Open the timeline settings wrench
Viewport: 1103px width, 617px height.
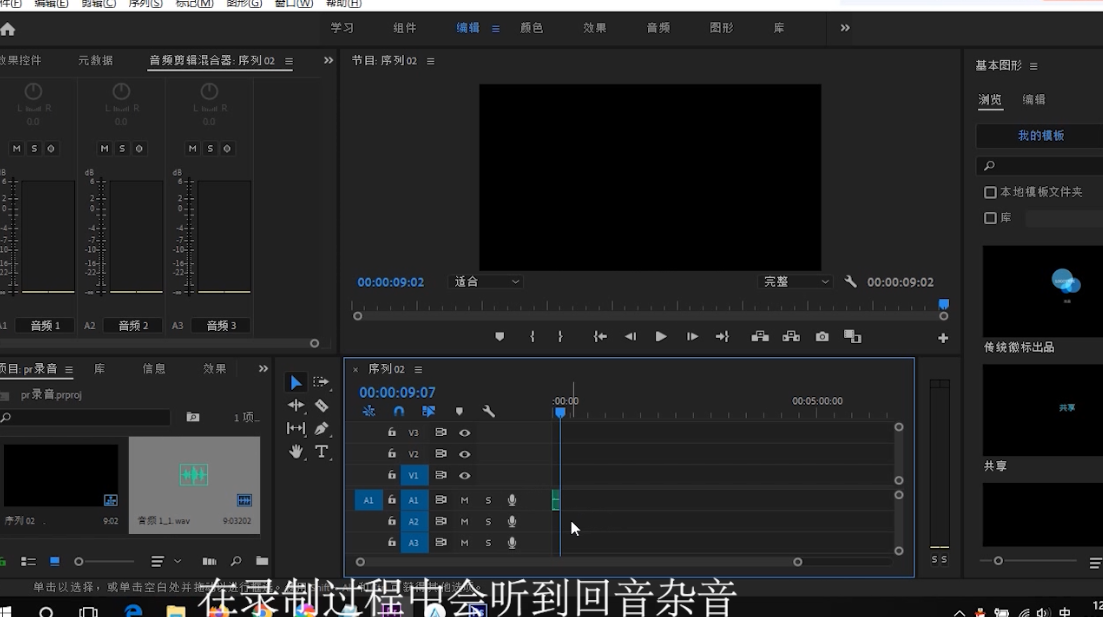tap(487, 411)
